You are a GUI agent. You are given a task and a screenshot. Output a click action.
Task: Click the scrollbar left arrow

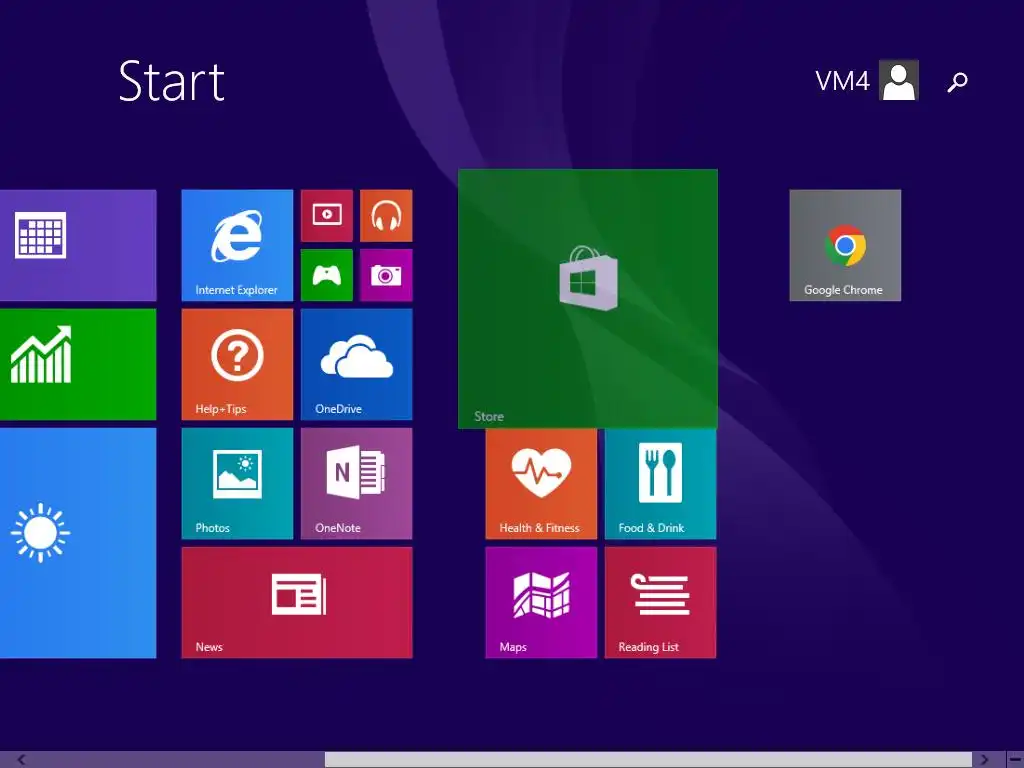click(x=21, y=760)
